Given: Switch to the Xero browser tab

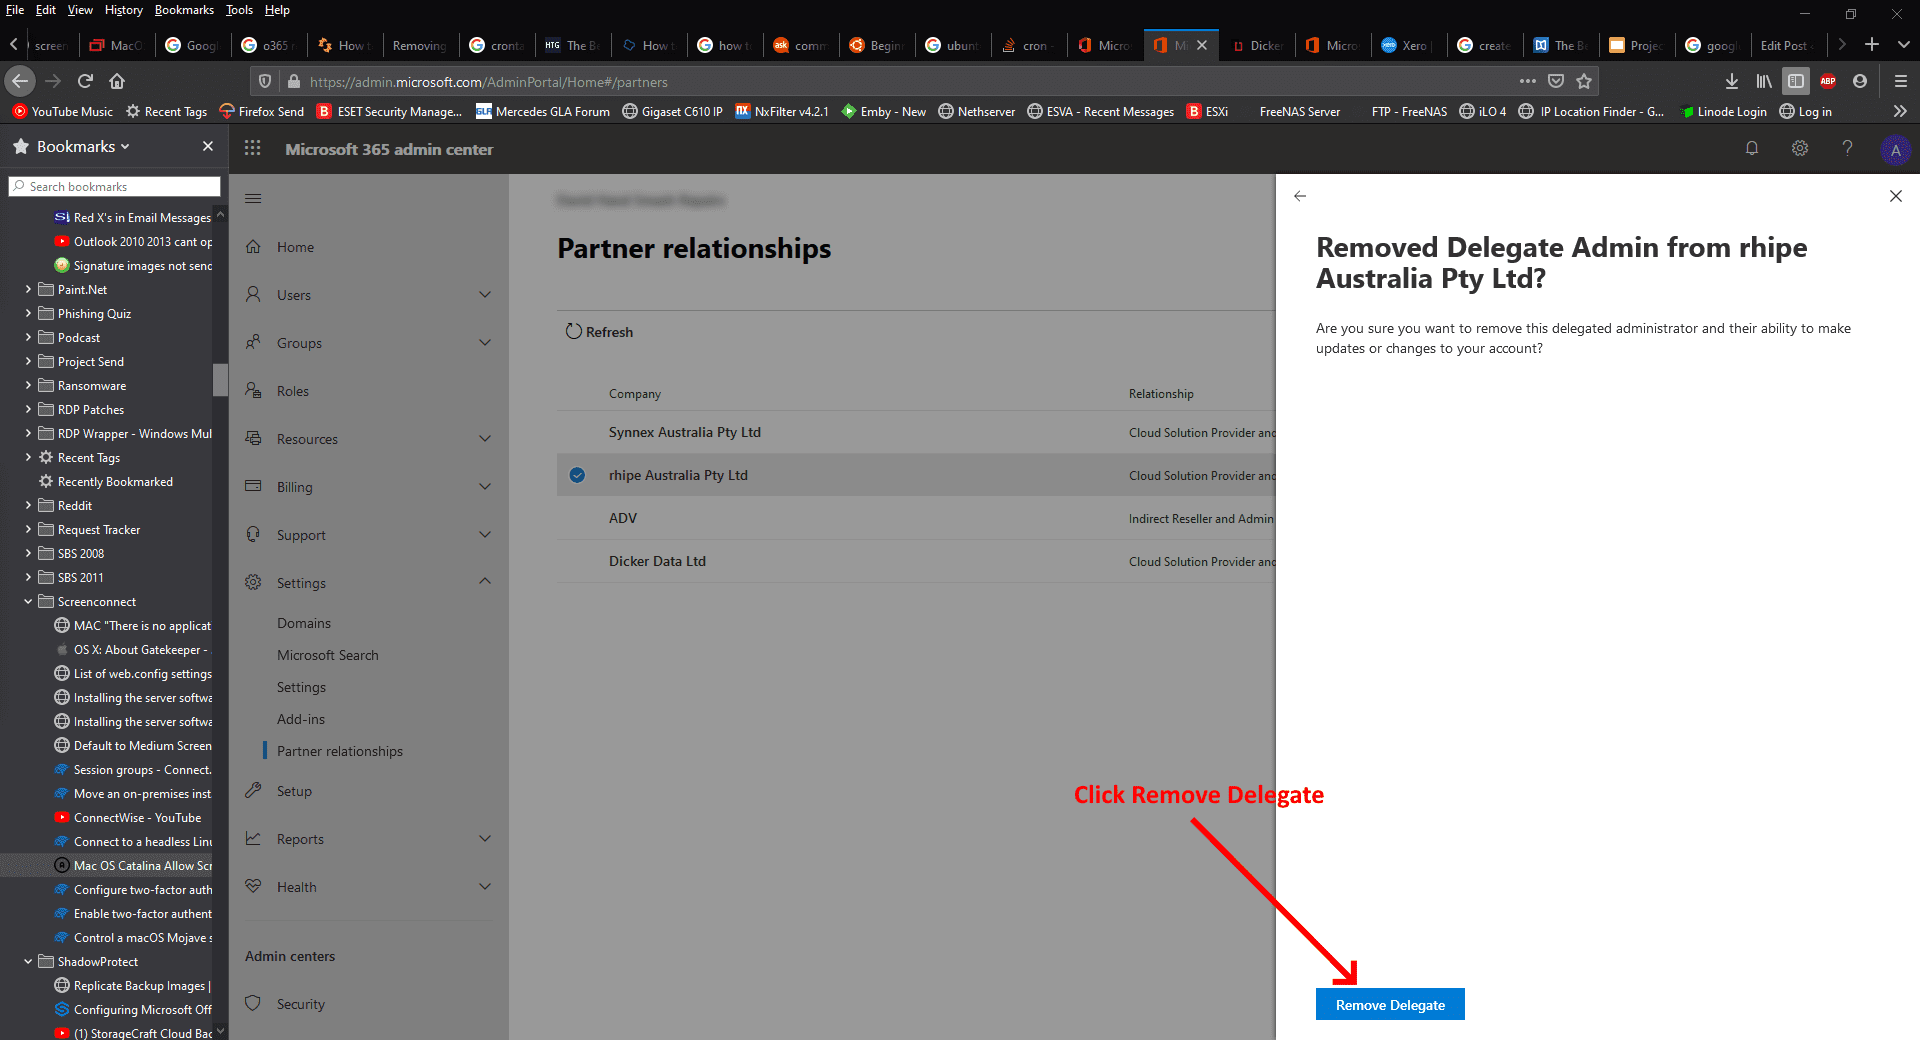Looking at the screenshot, I should [1408, 45].
